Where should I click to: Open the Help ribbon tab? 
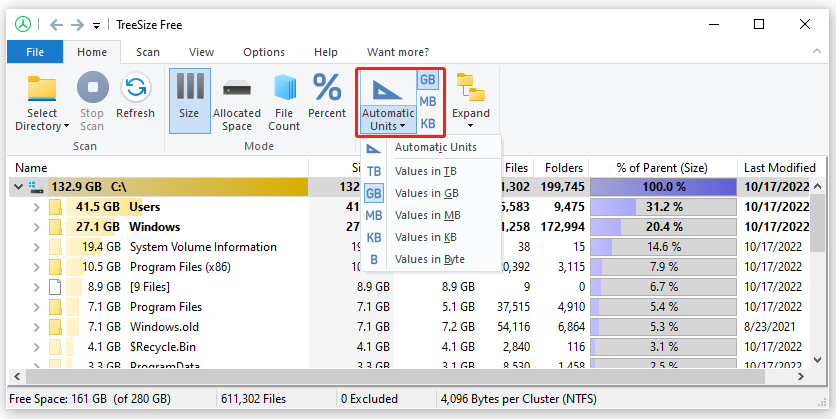pyautogui.click(x=326, y=52)
